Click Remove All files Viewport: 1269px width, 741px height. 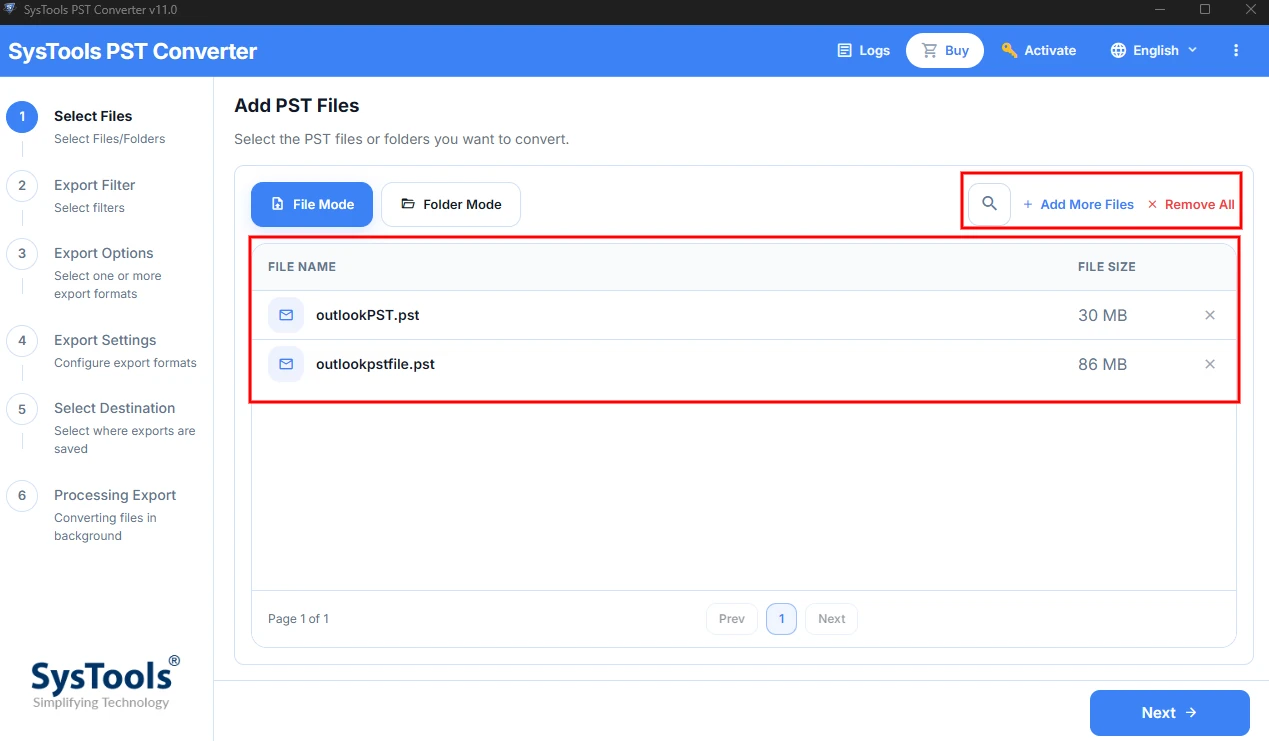click(1190, 204)
